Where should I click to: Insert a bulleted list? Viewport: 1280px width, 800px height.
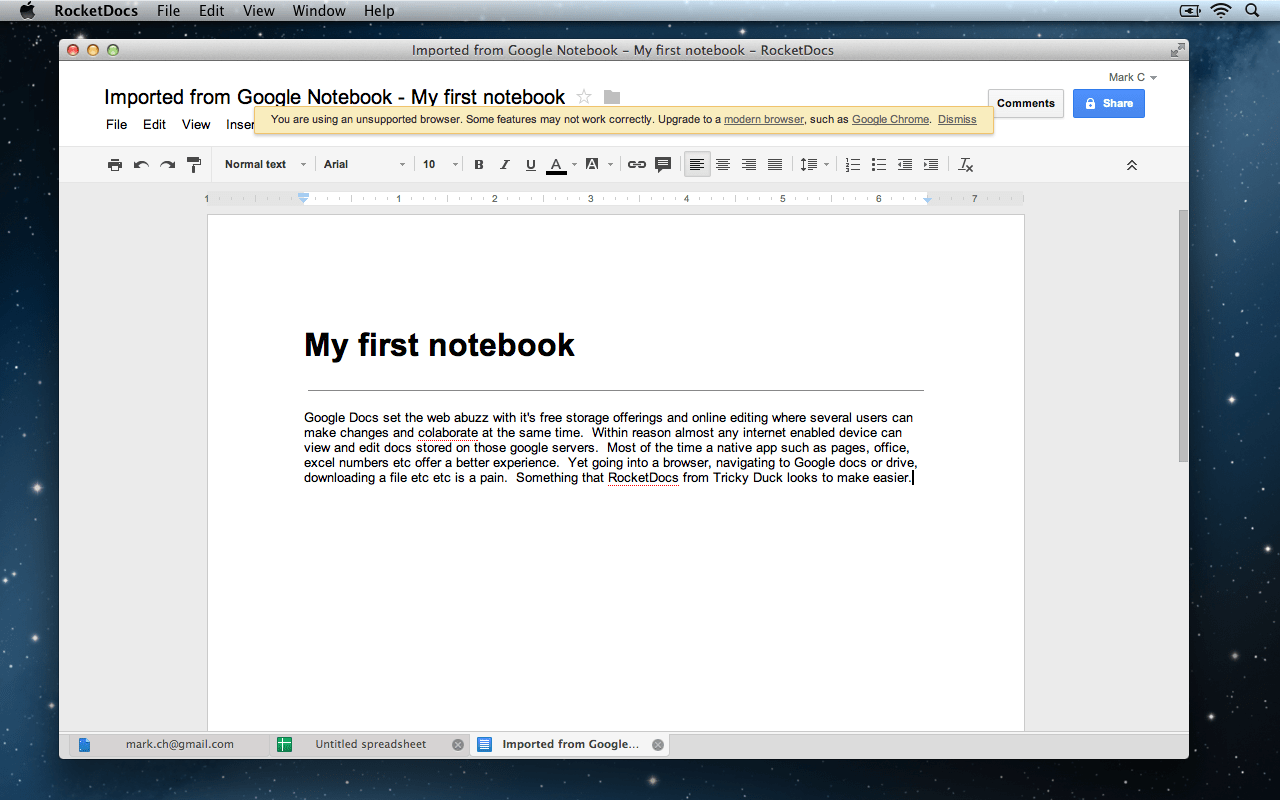(879, 165)
